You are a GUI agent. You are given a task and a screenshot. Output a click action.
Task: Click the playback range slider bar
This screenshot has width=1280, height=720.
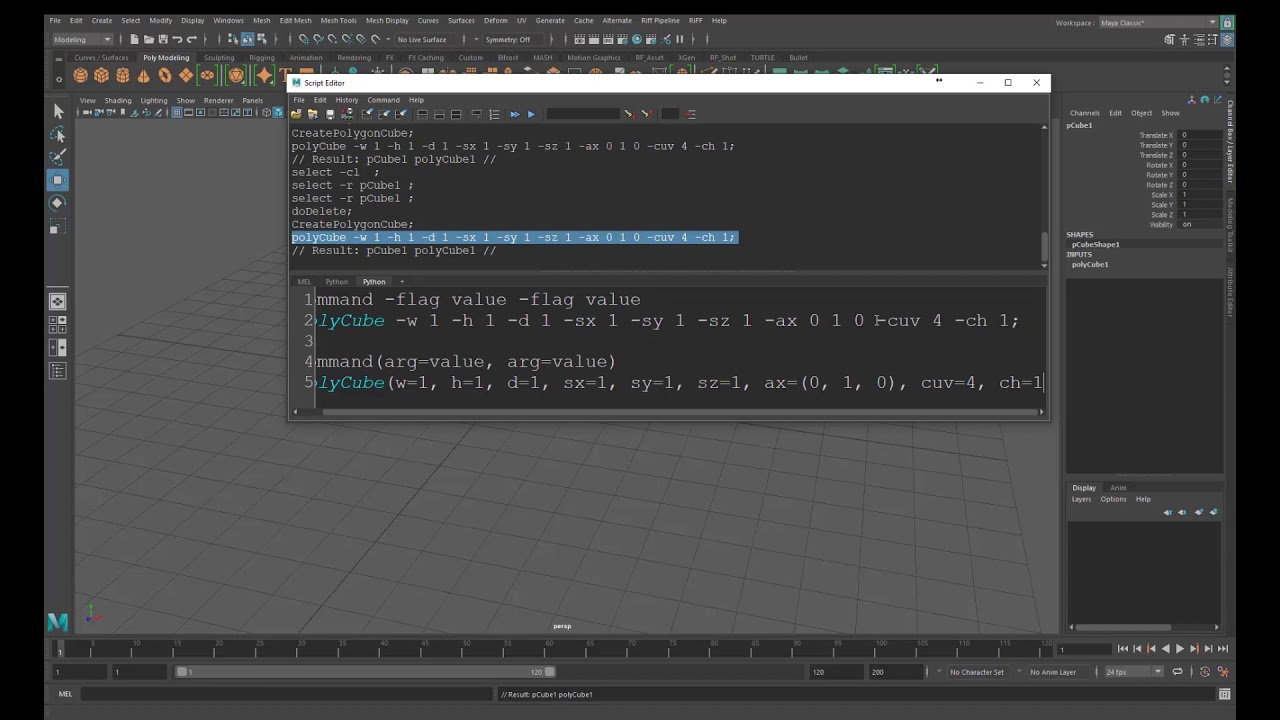(366, 672)
